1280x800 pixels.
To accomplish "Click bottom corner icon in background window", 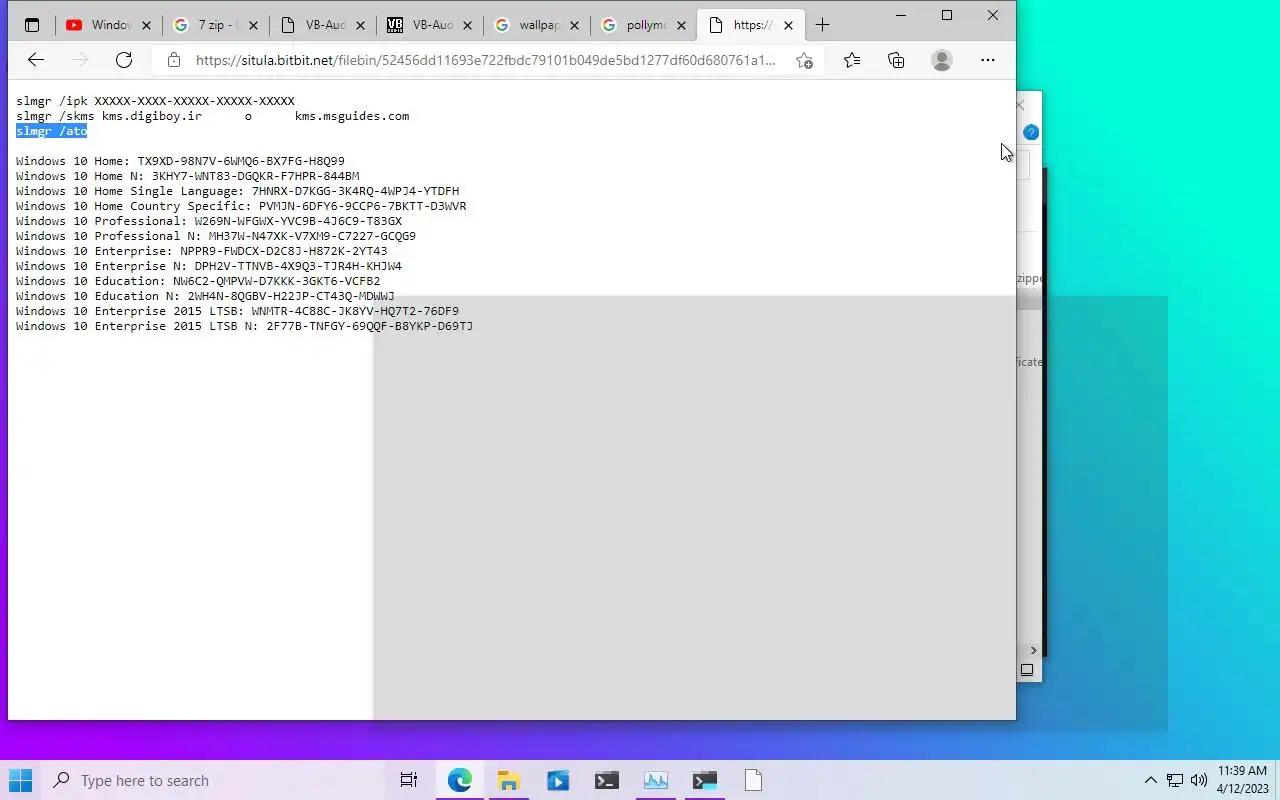I will (1027, 670).
